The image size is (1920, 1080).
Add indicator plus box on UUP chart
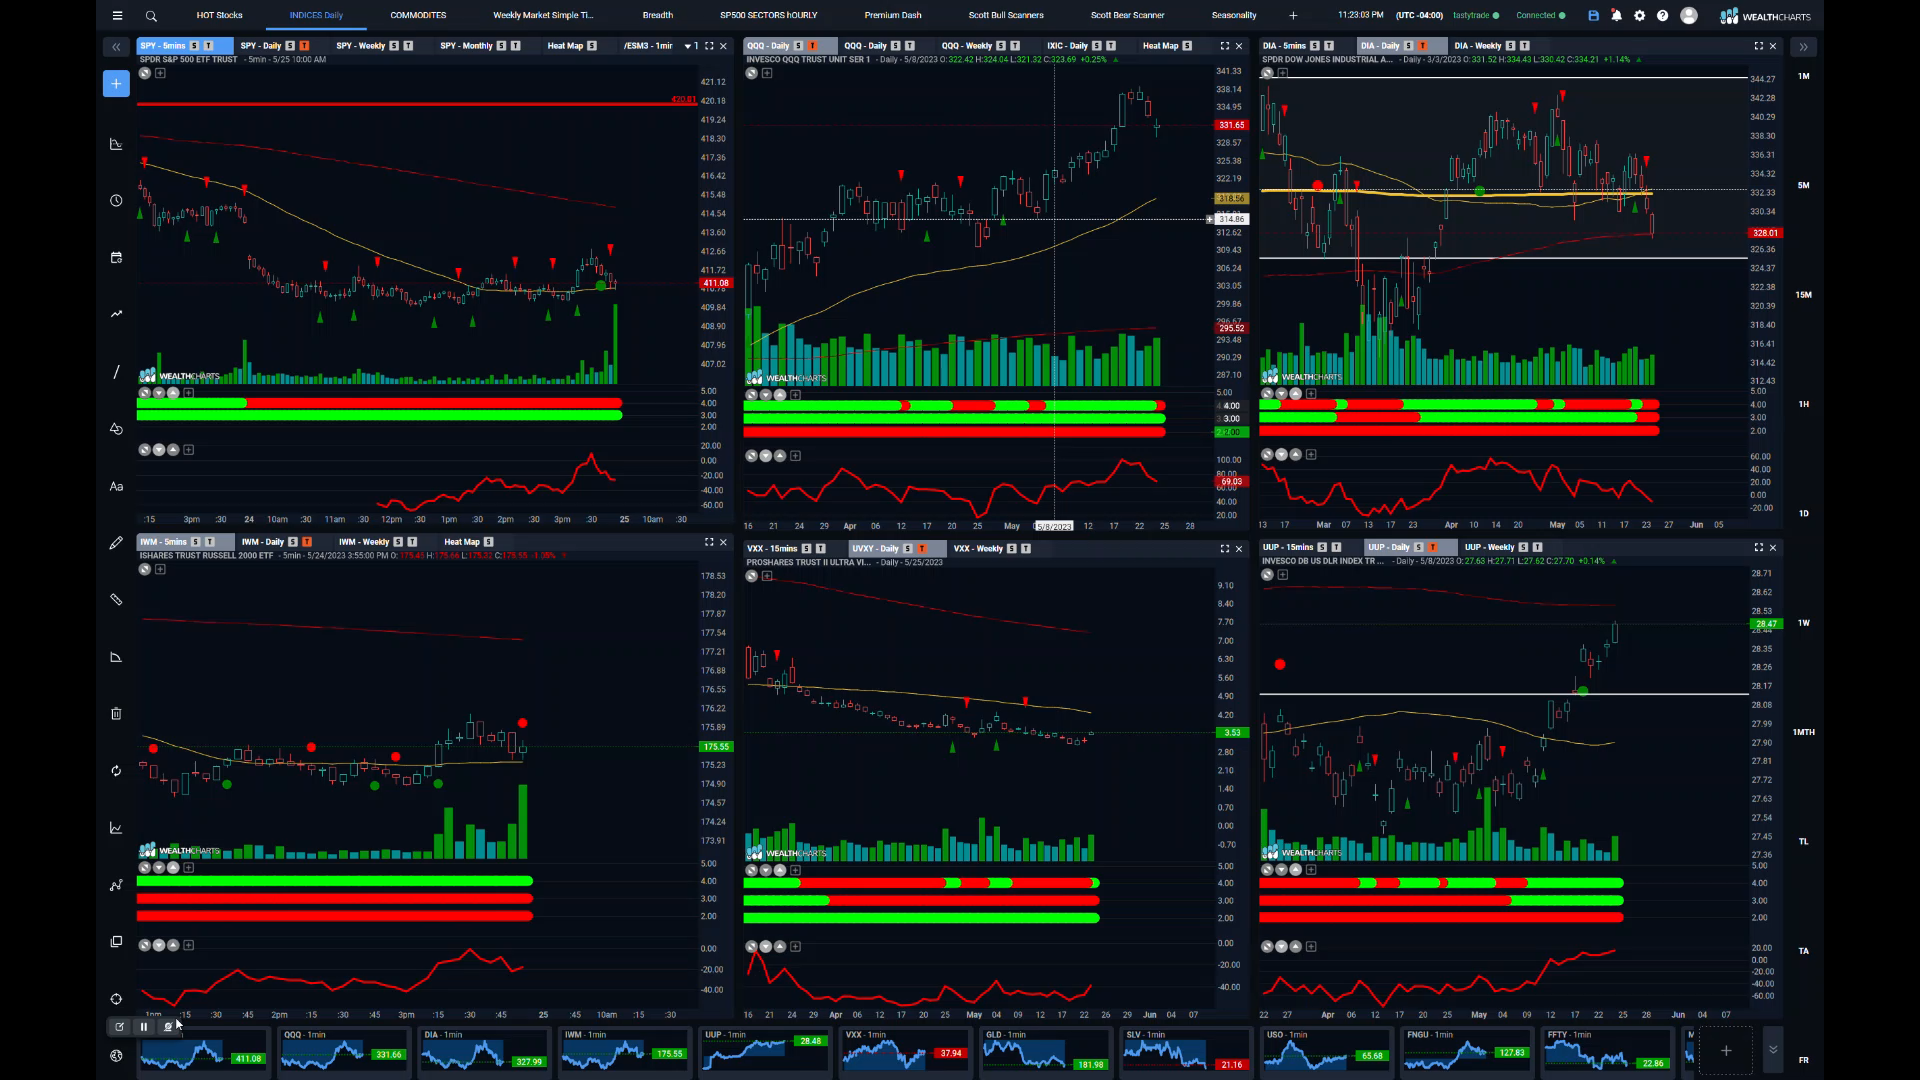tap(1283, 575)
